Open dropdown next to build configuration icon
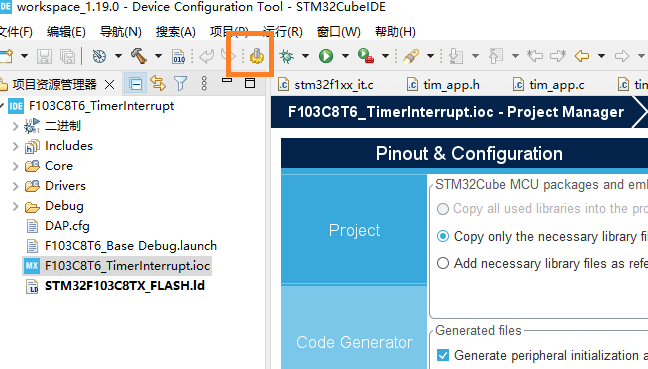 coord(118,56)
